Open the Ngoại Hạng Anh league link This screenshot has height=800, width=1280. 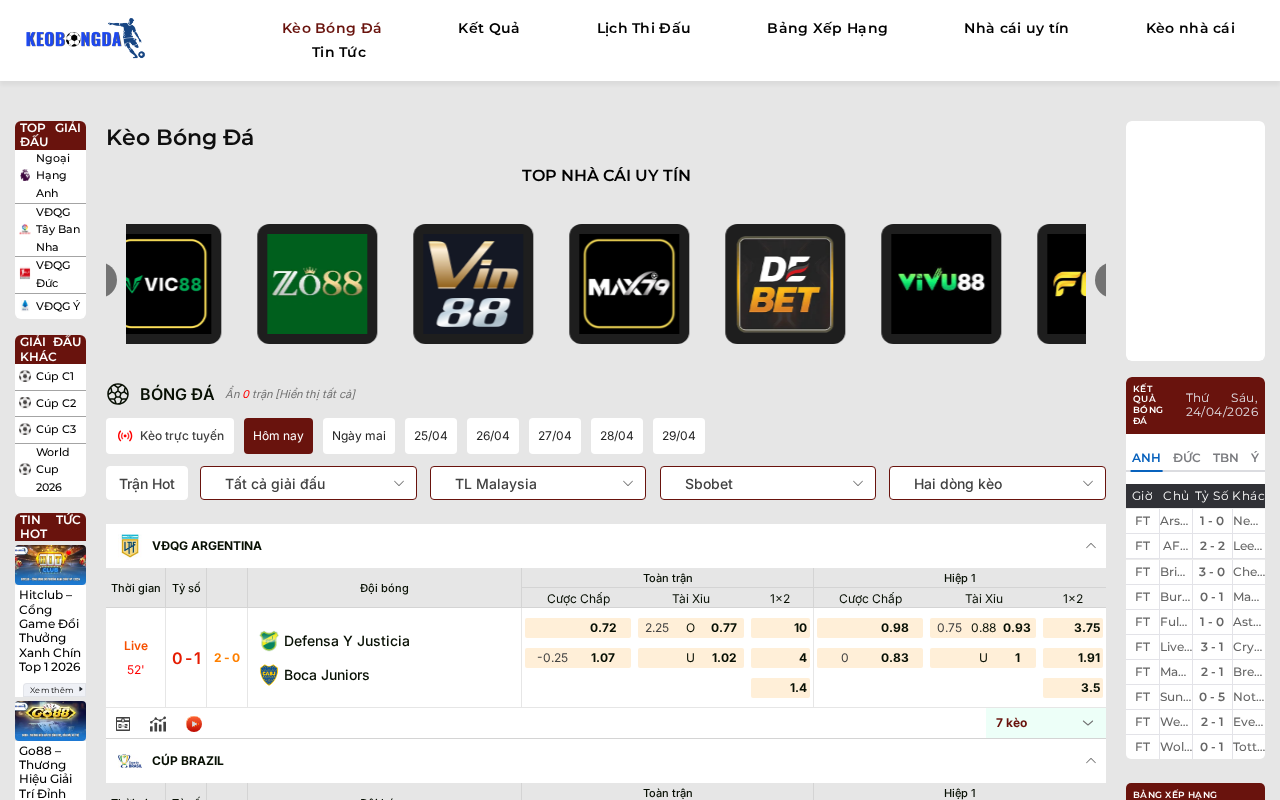pos(54,175)
